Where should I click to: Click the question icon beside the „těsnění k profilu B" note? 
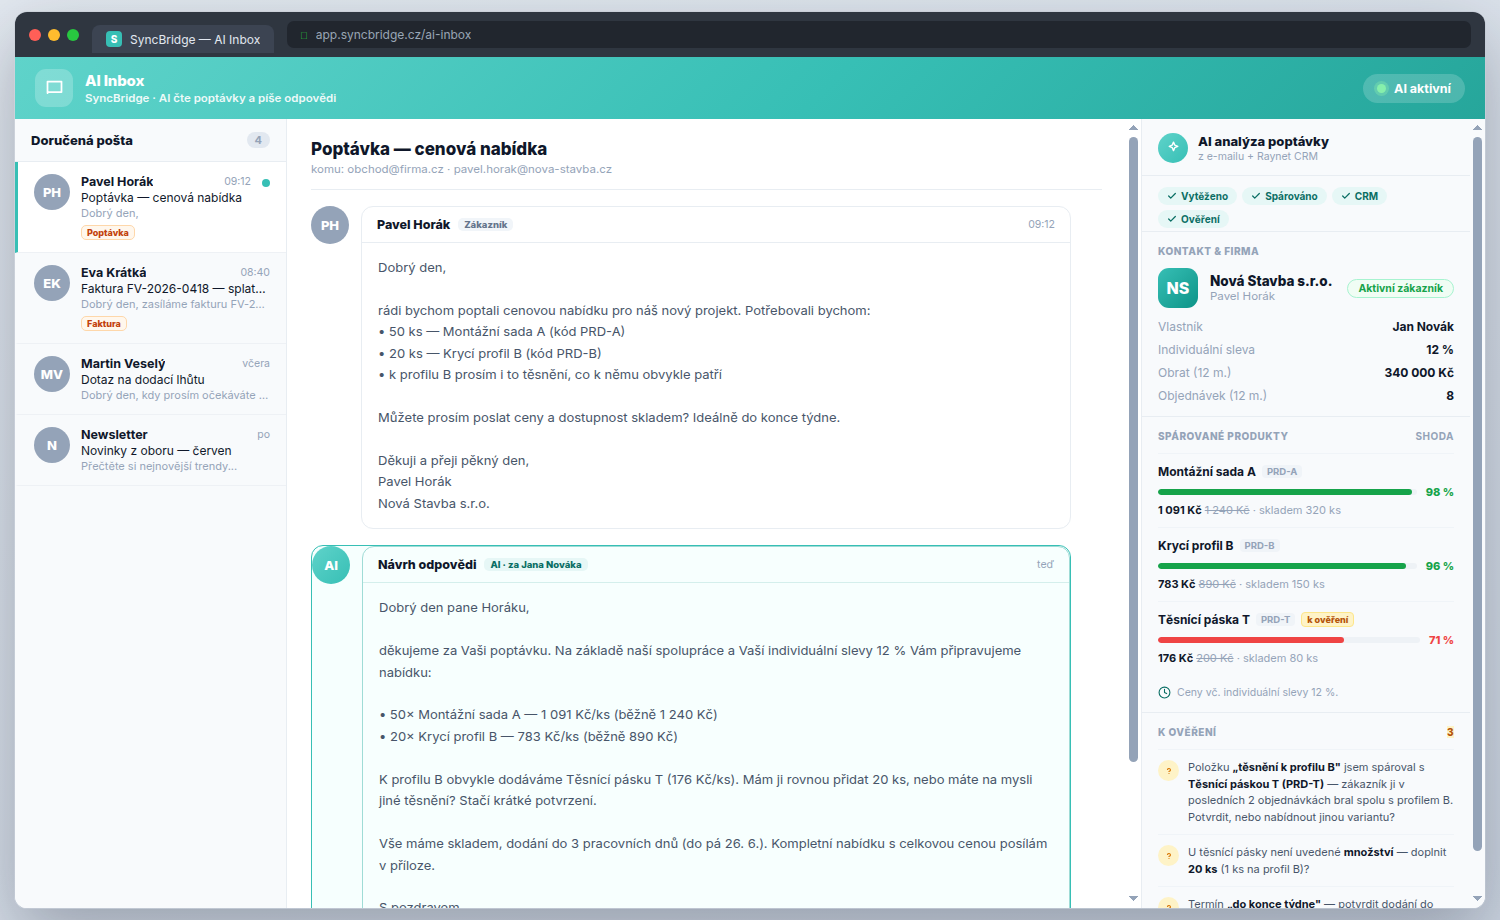click(1168, 771)
